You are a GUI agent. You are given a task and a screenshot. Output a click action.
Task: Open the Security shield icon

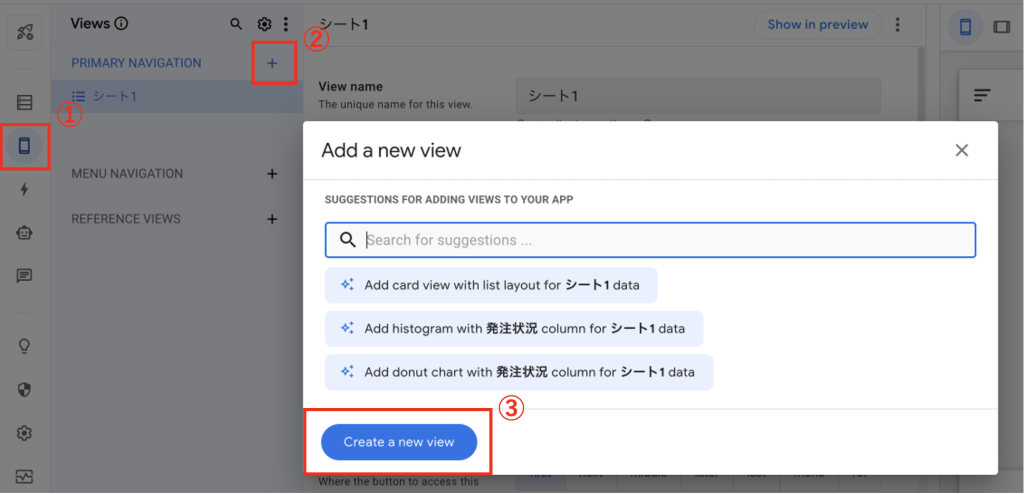pos(25,390)
